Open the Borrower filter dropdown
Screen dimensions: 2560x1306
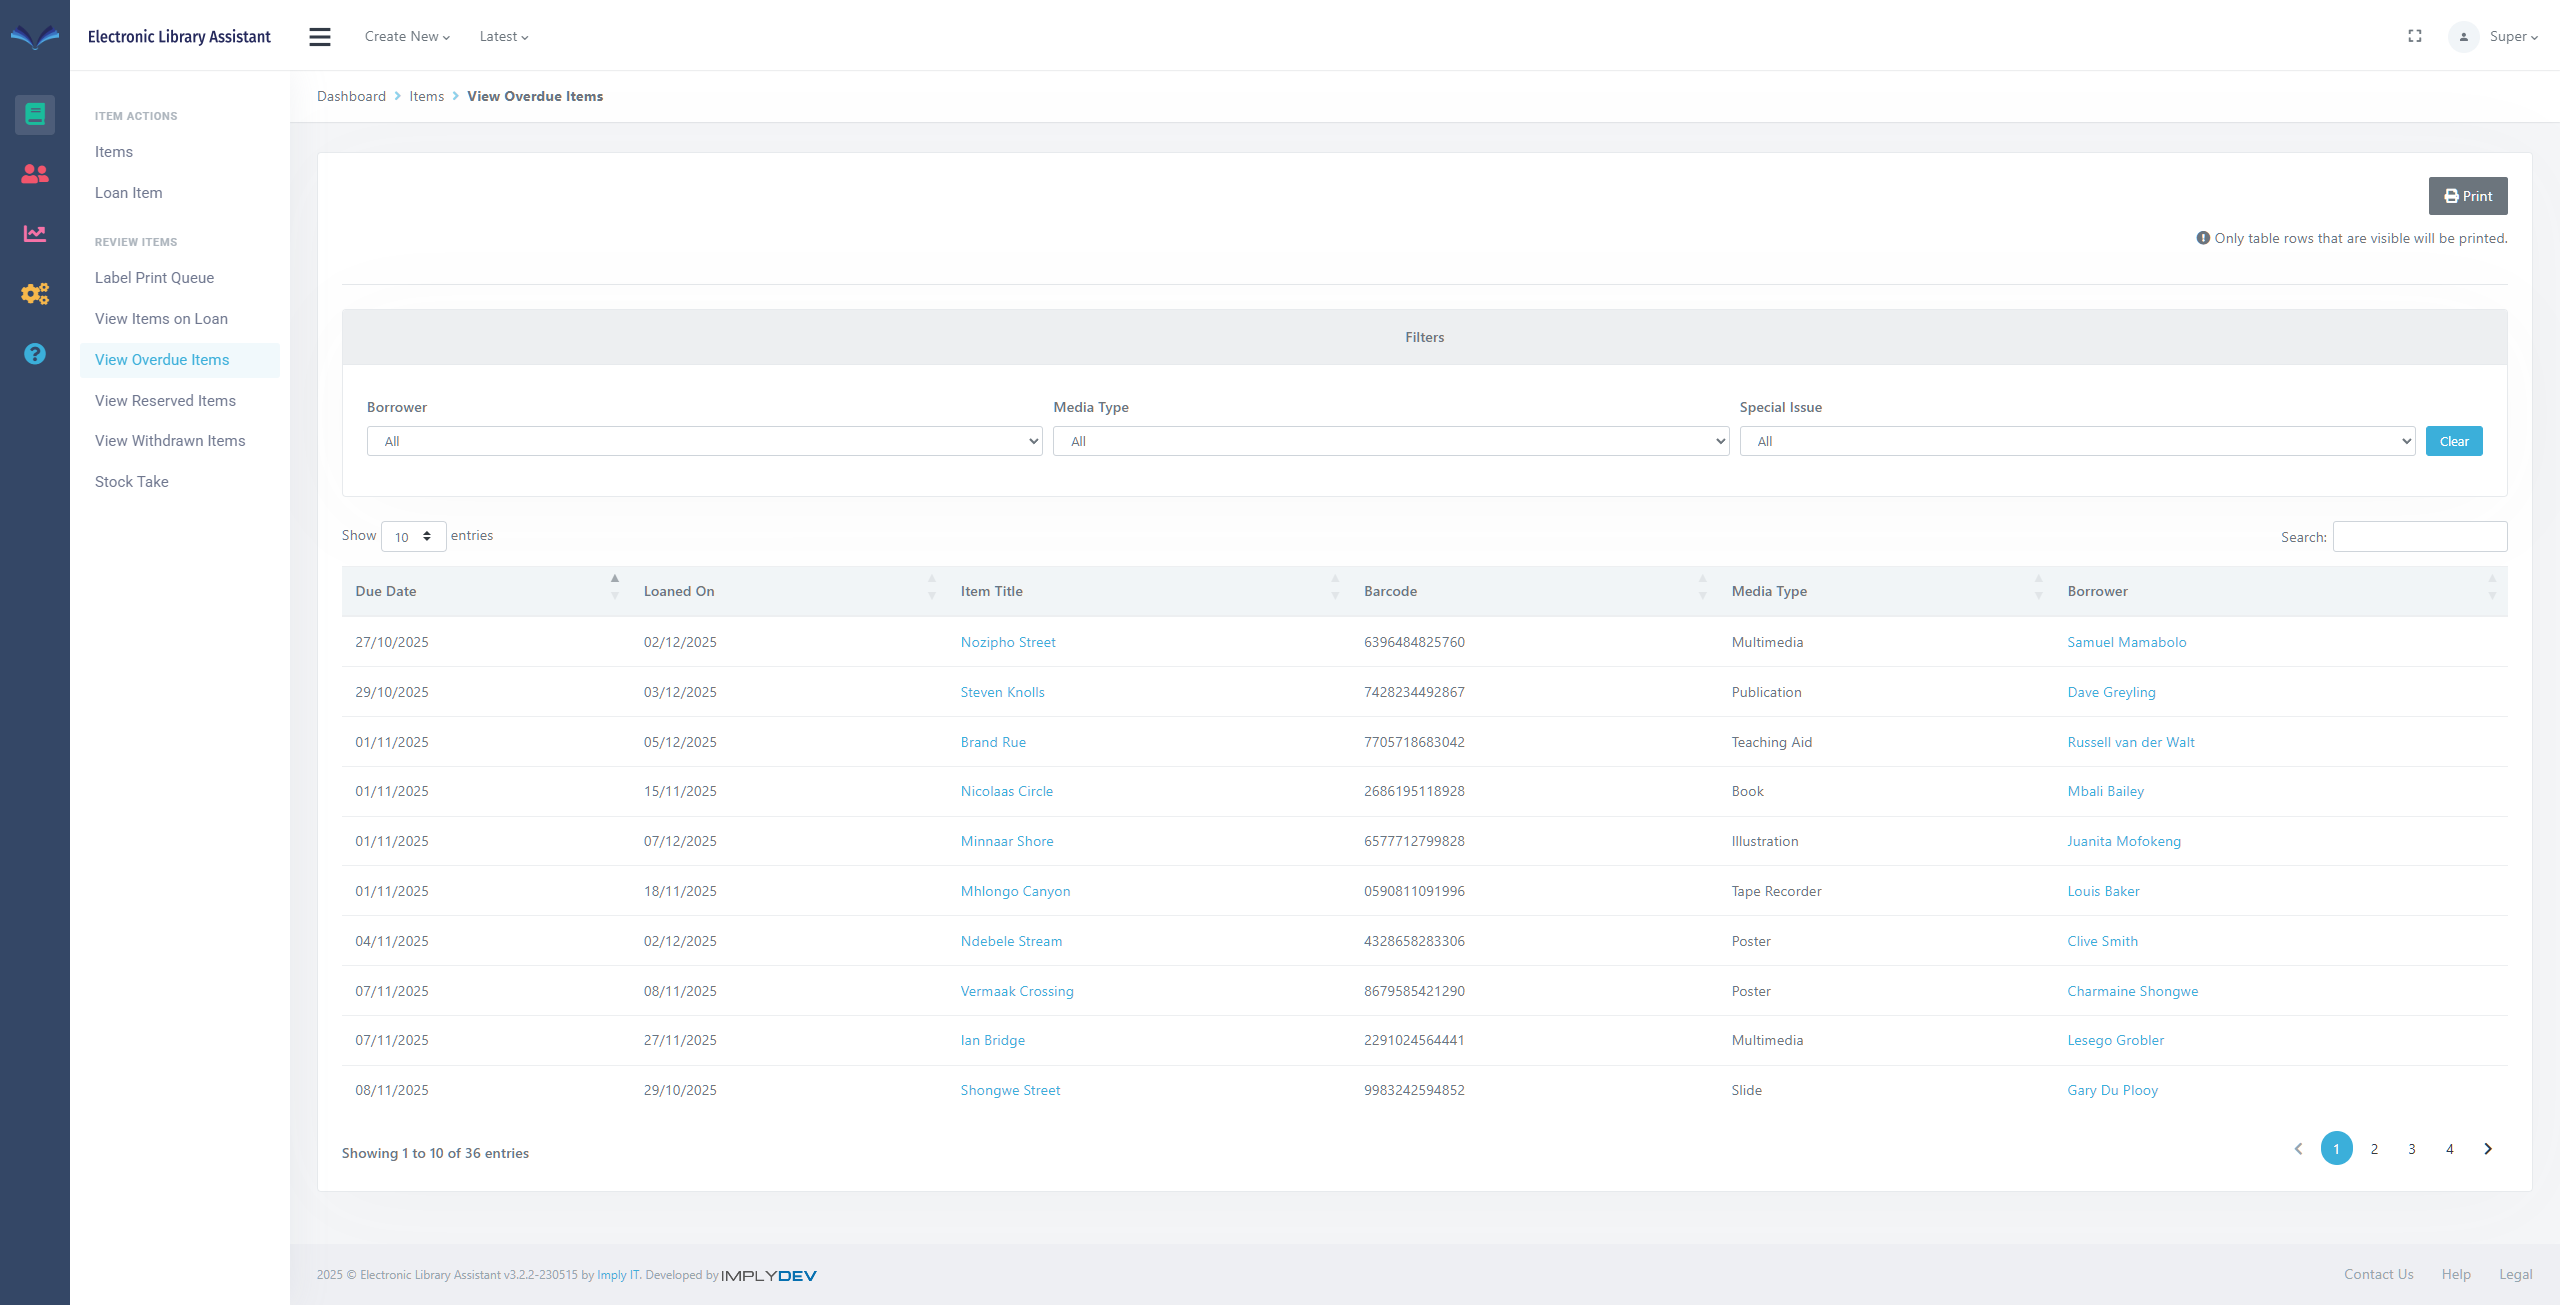[704, 441]
